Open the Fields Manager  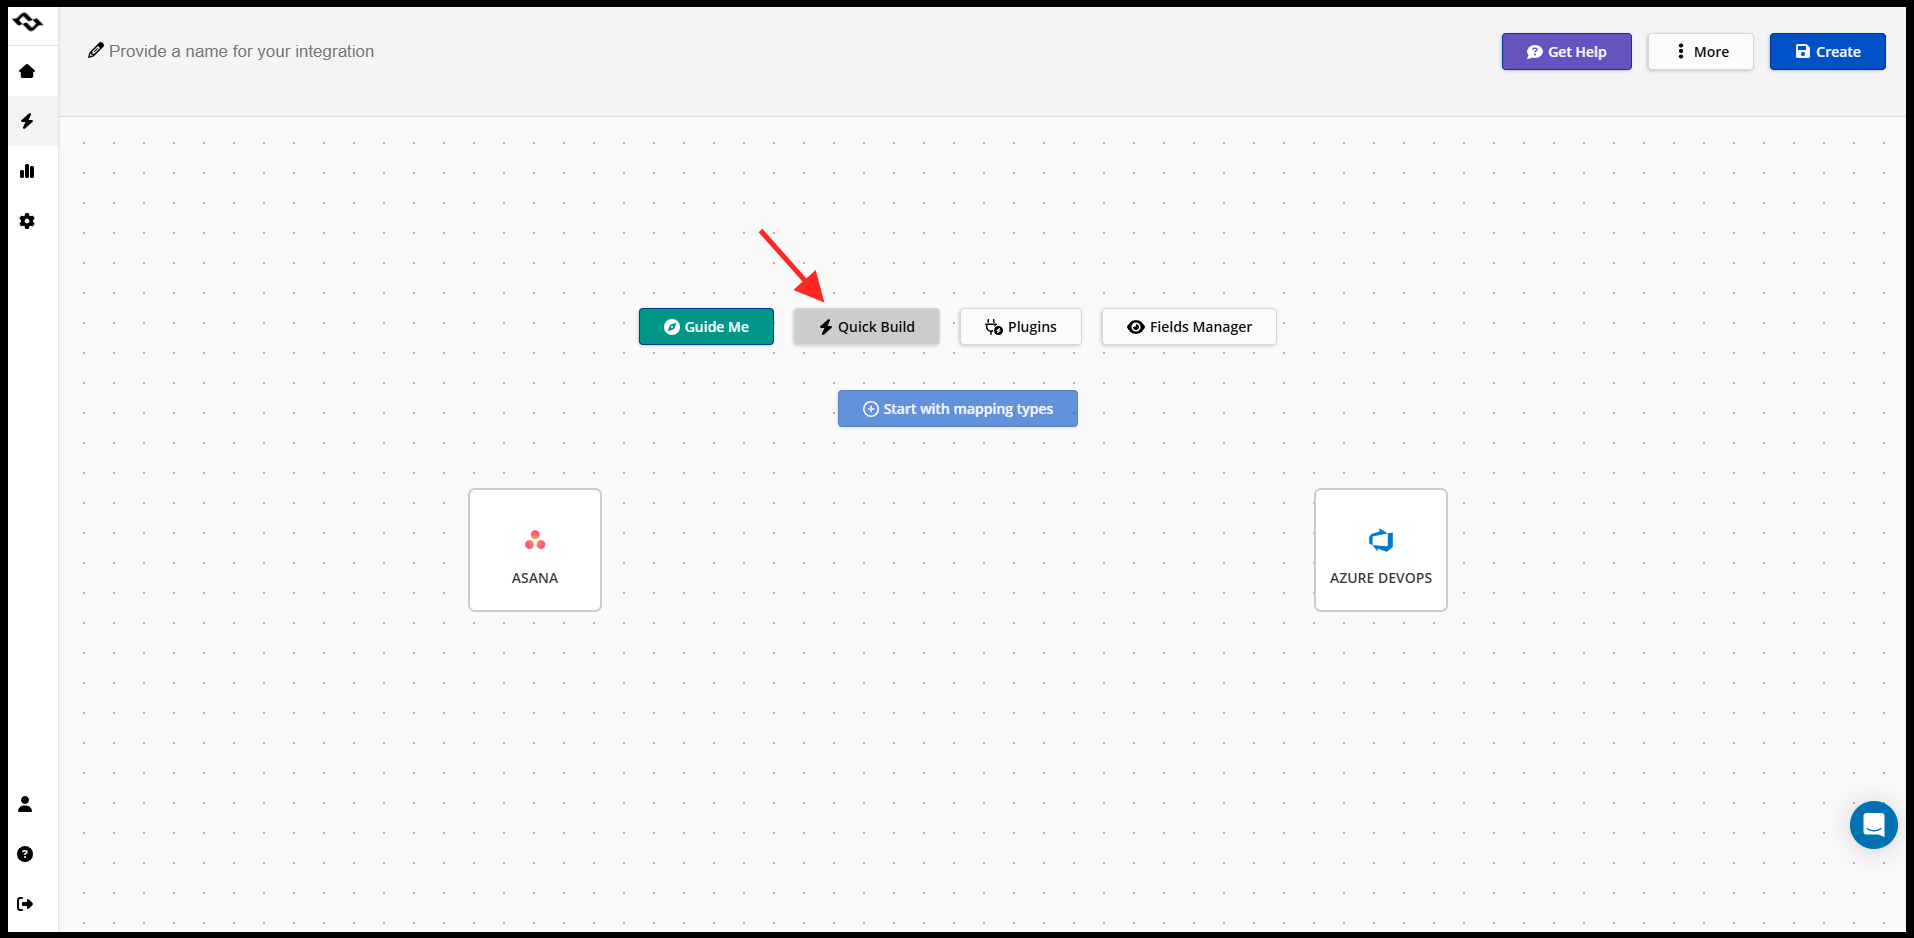(1188, 326)
